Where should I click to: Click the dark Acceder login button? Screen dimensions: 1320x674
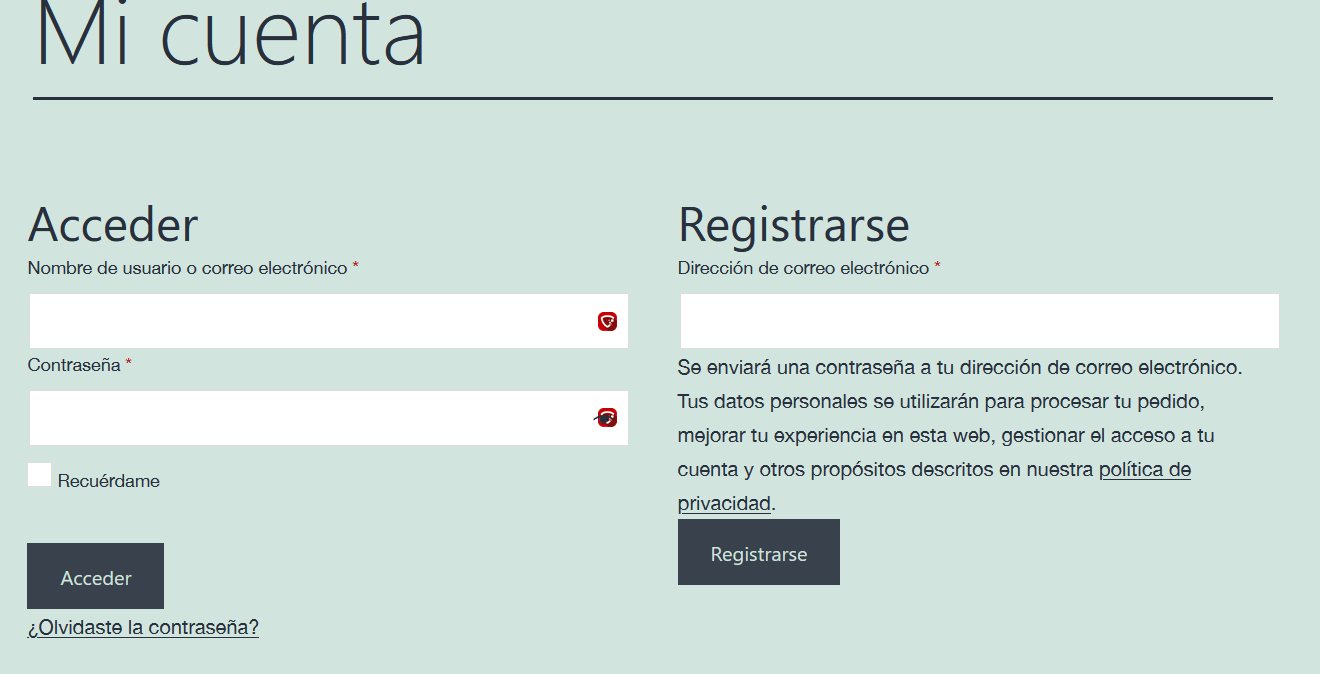95,576
